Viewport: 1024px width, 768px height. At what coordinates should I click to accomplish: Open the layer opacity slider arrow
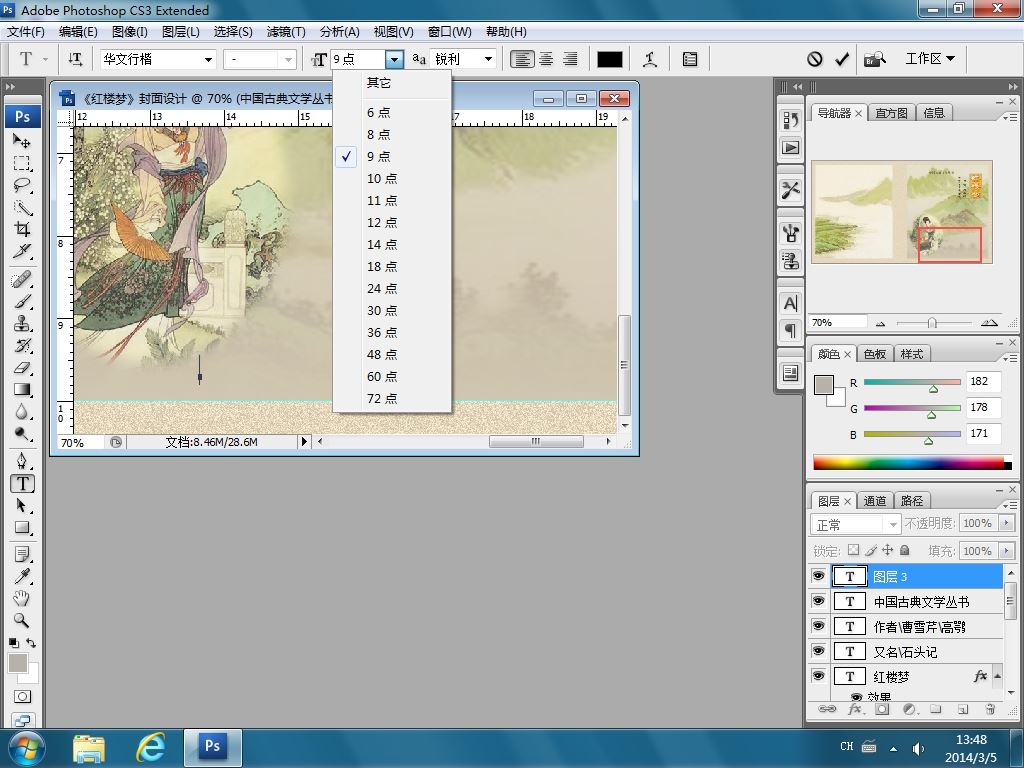click(1006, 523)
